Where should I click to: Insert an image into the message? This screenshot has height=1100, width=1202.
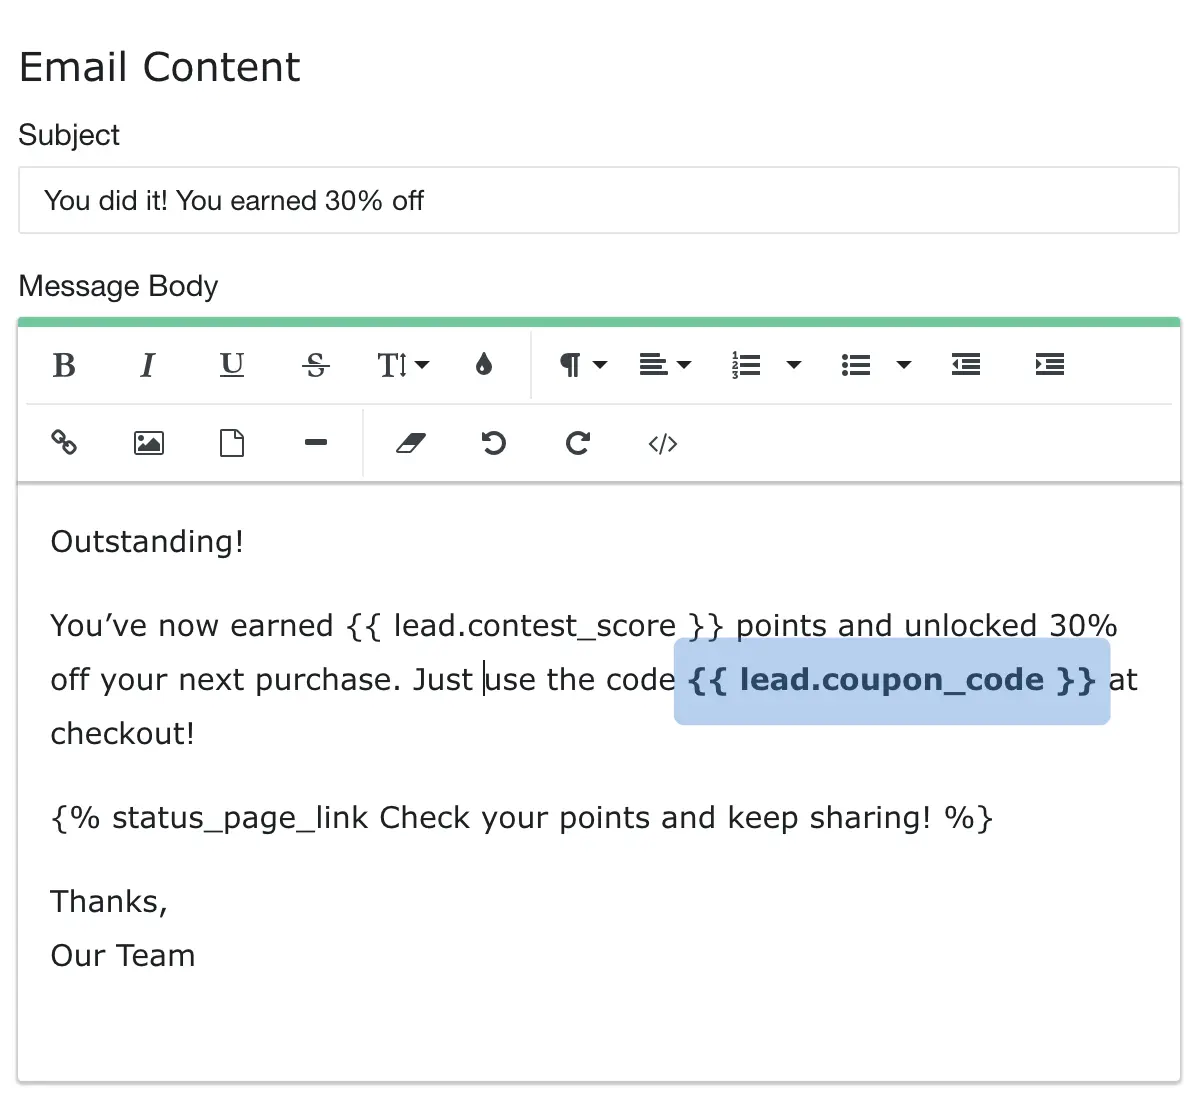[x=148, y=443]
